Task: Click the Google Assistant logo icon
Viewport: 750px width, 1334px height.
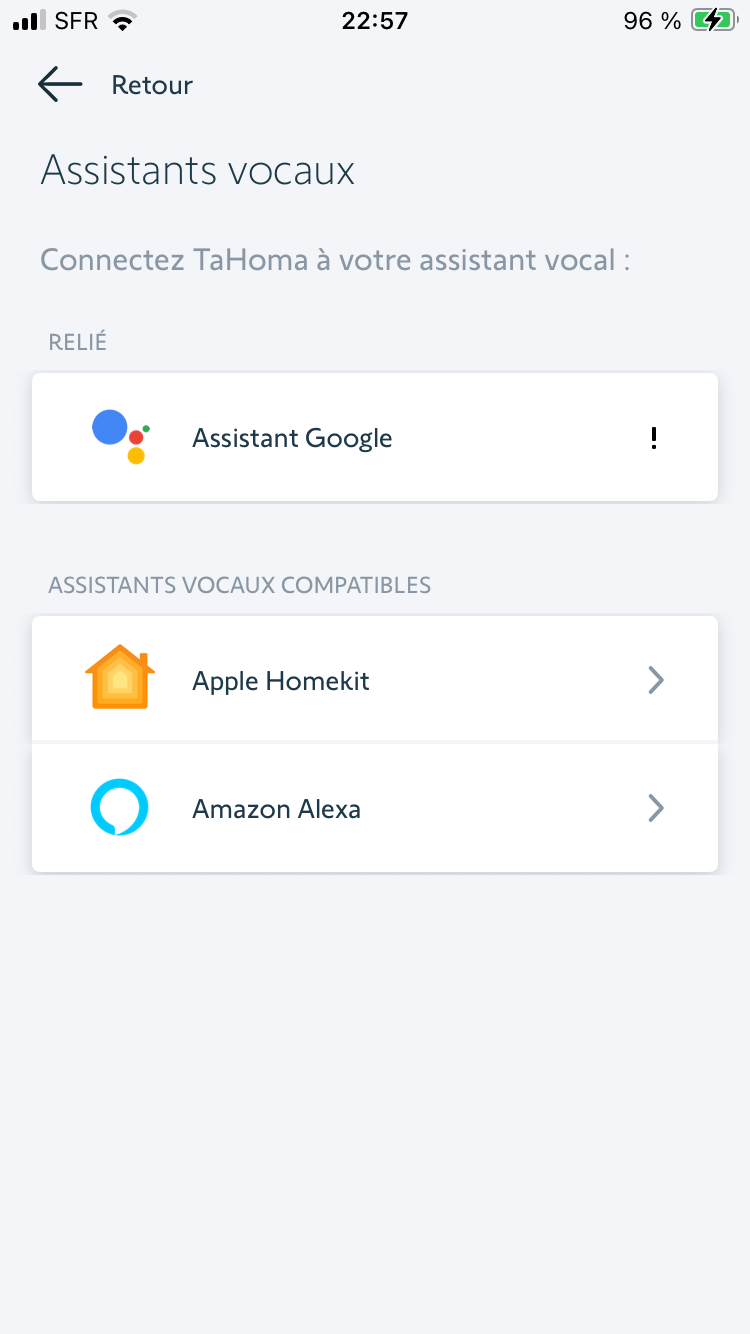Action: 120,437
